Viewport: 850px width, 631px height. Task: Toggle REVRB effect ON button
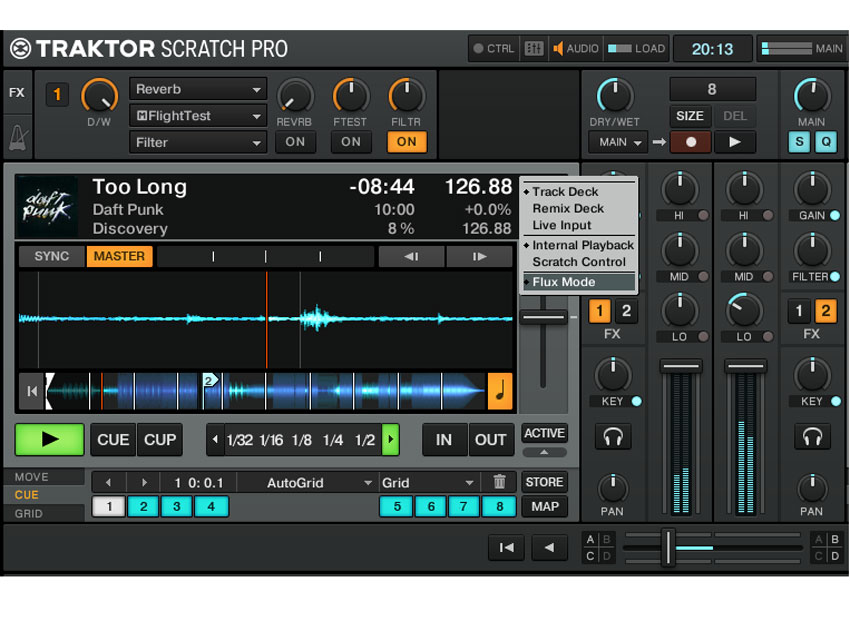click(295, 142)
